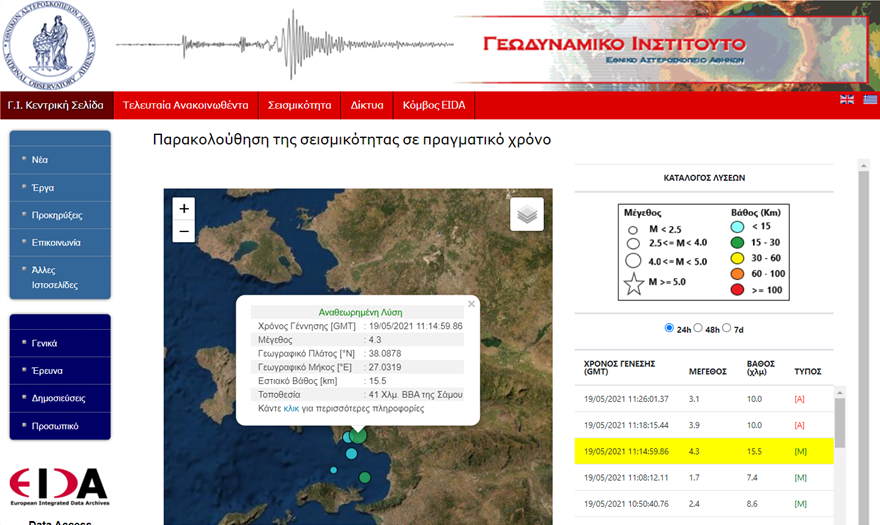Select the 48h time range radio
The image size is (880, 525).
(698, 328)
